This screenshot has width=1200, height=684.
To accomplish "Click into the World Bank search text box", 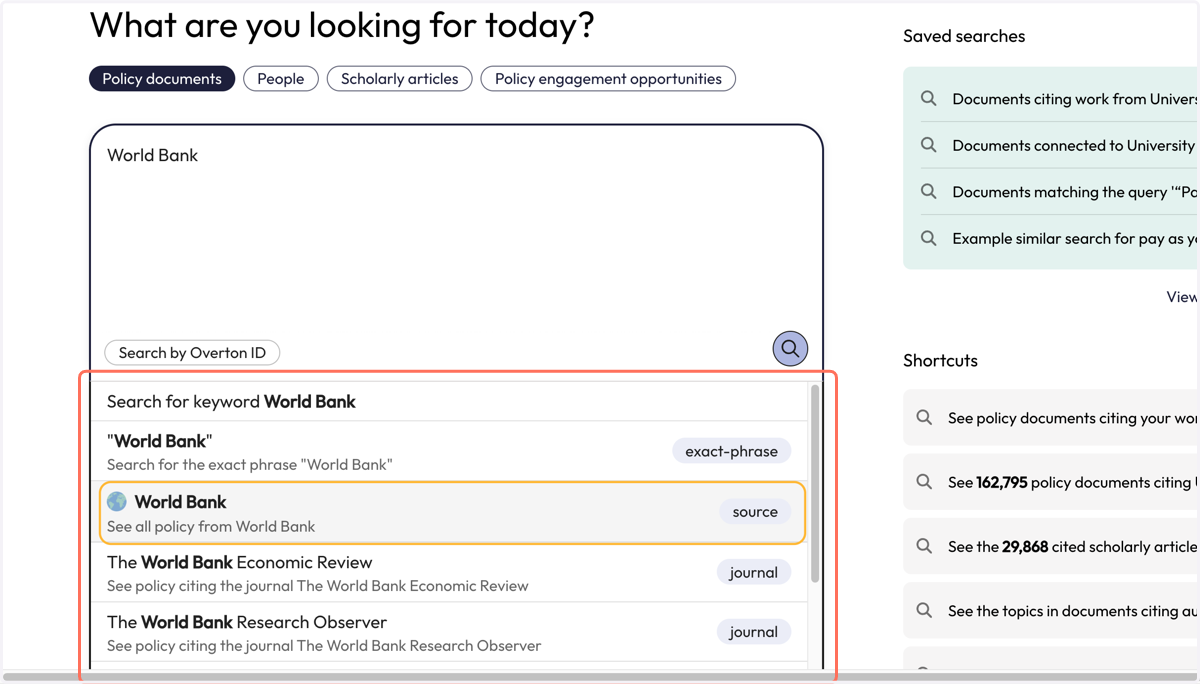I will pyautogui.click(x=456, y=235).
